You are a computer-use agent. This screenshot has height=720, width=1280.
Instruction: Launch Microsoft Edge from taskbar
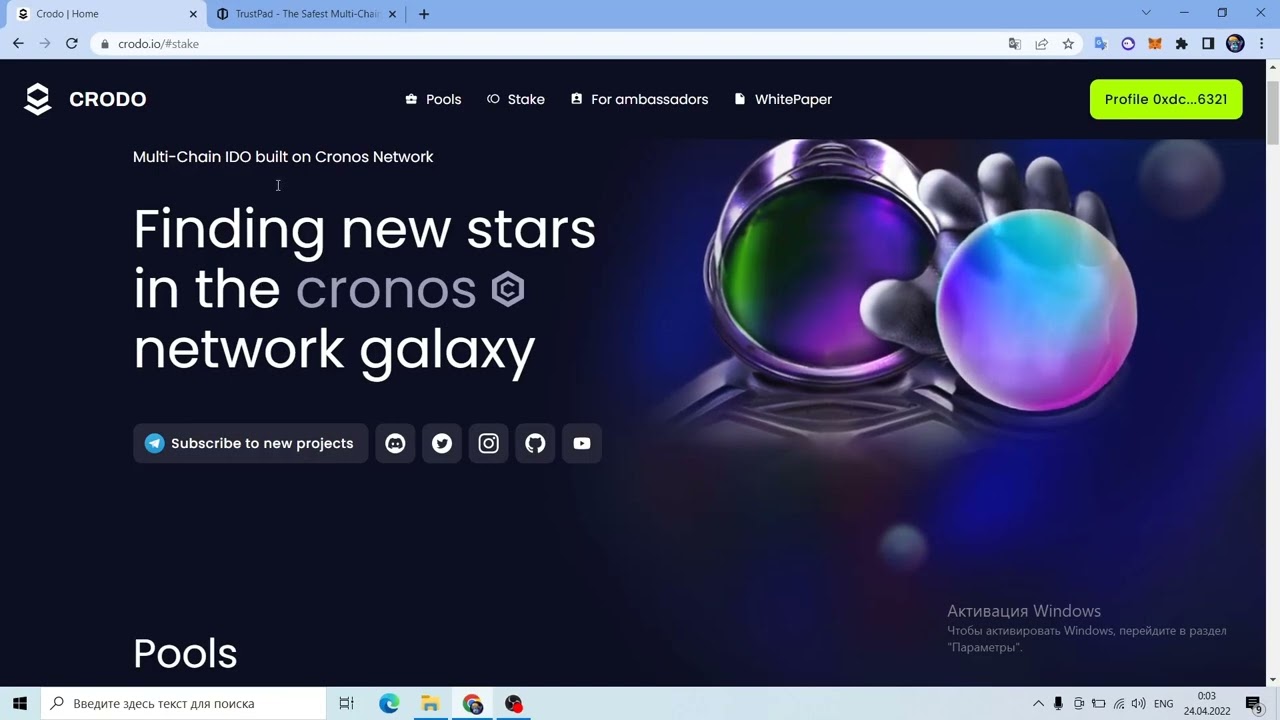point(389,703)
